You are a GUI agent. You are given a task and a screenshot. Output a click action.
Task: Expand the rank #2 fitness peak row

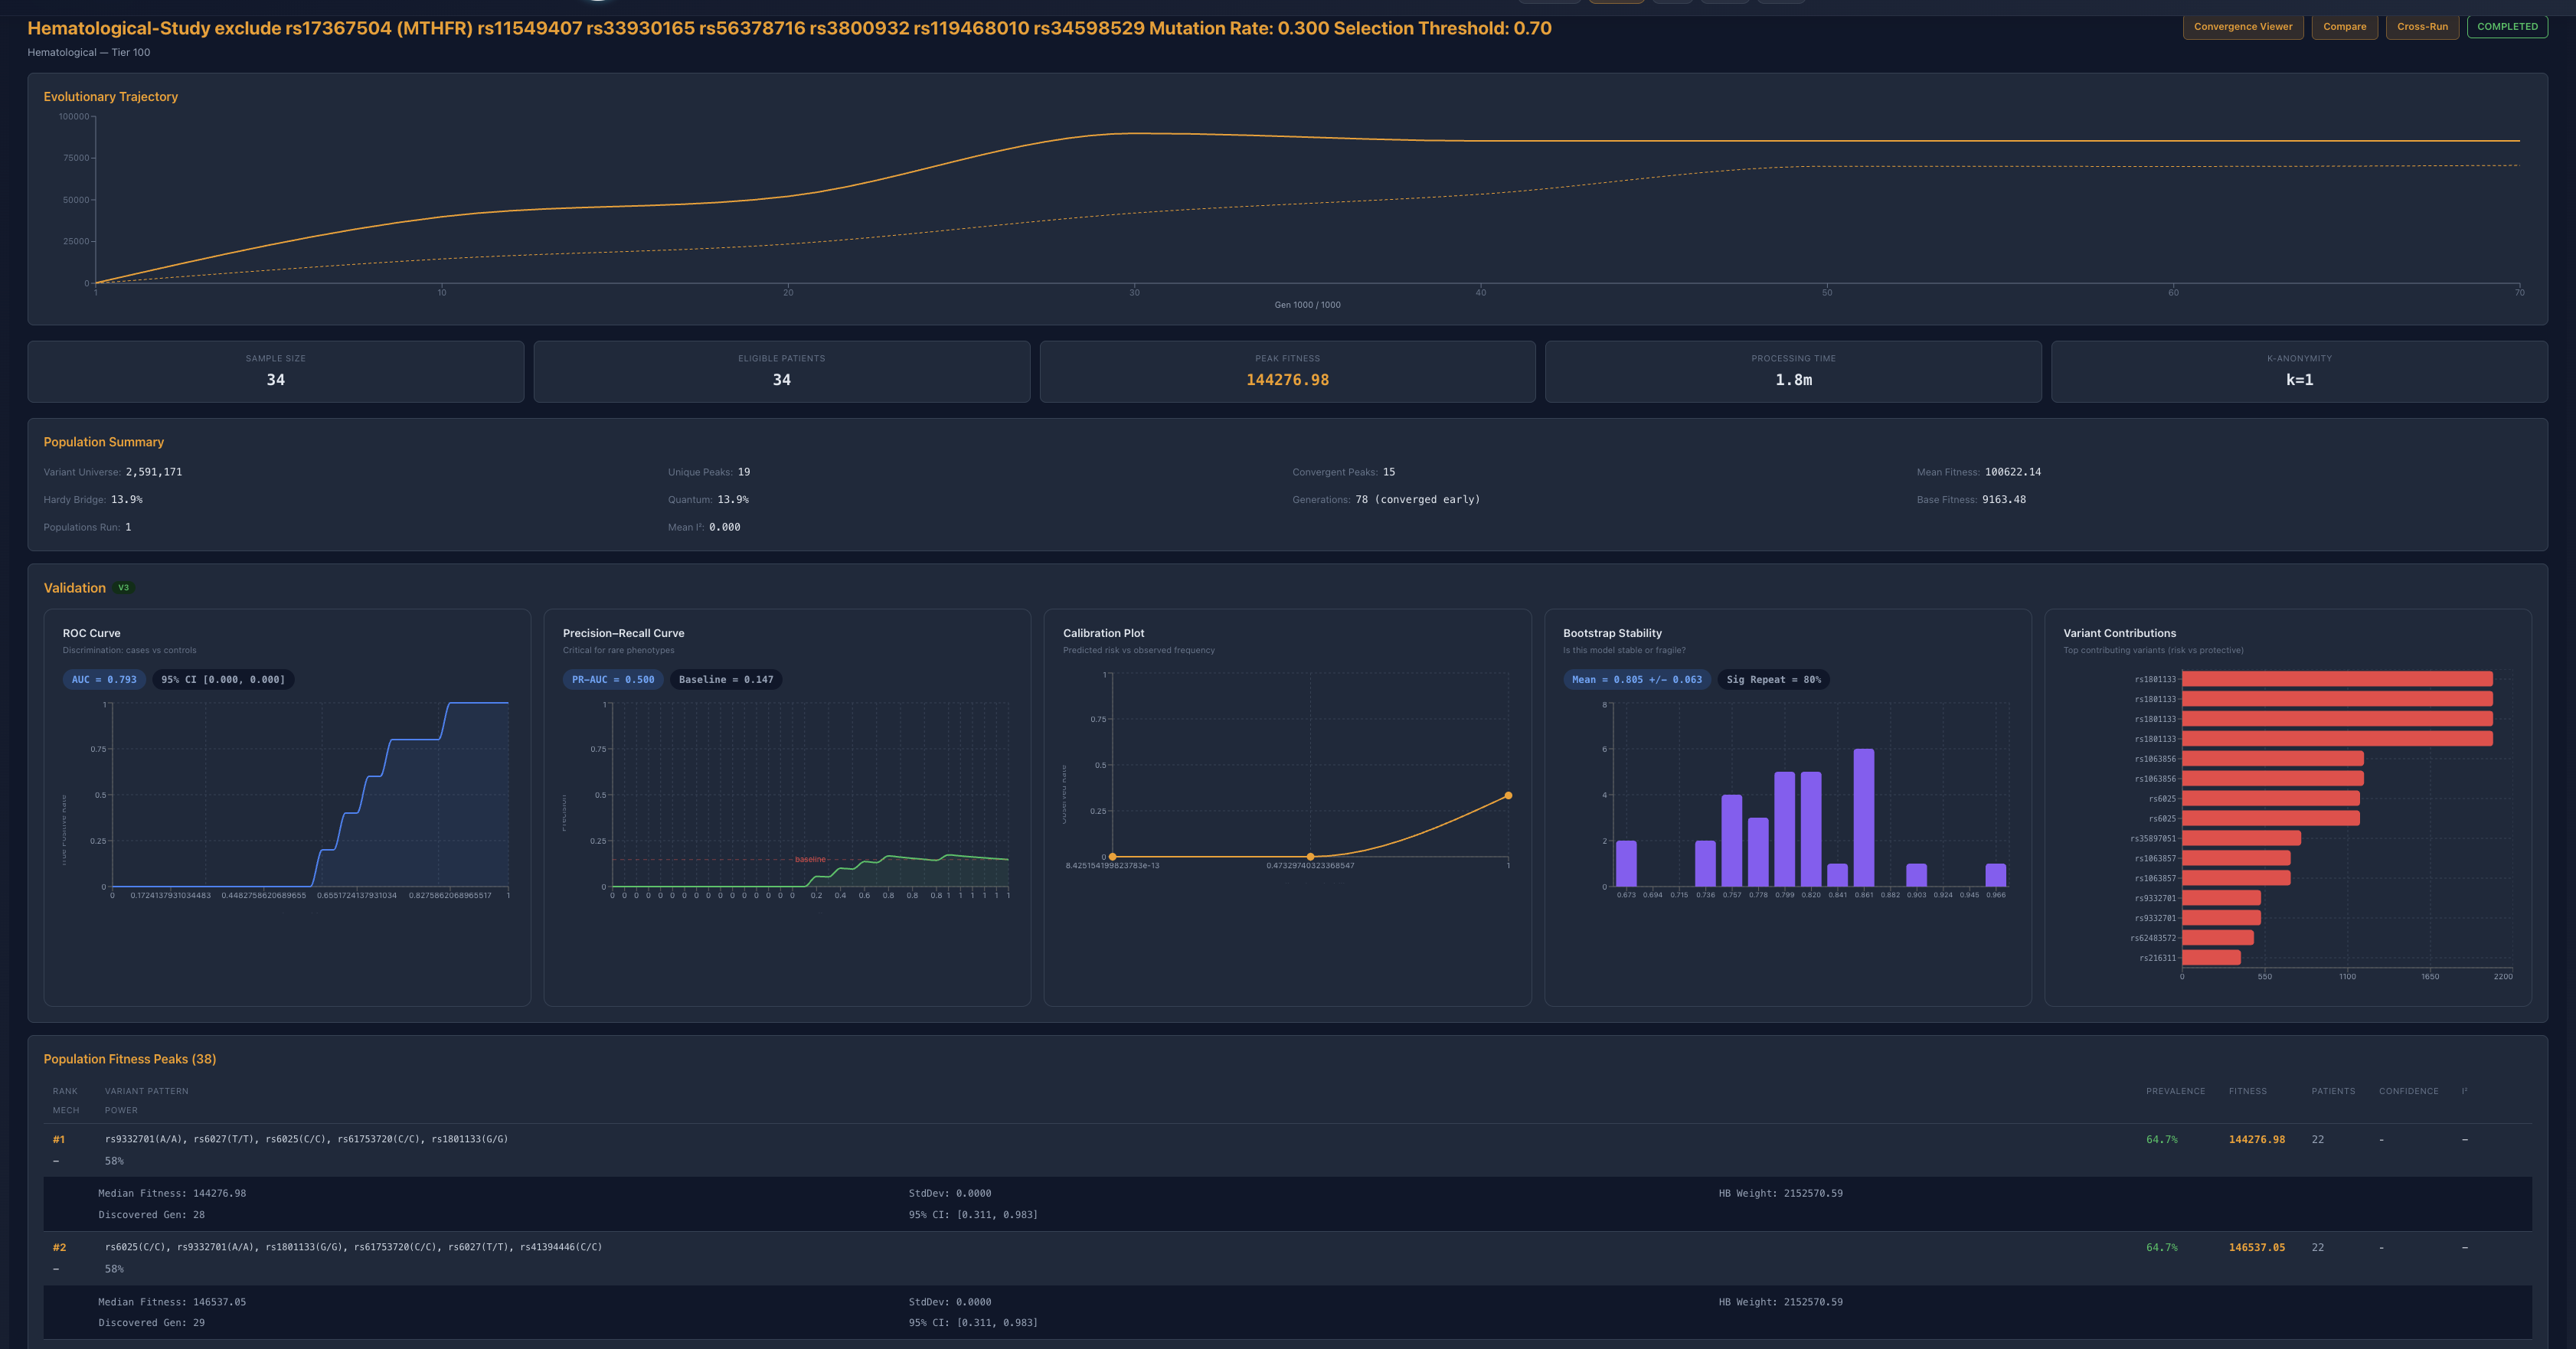click(353, 1247)
